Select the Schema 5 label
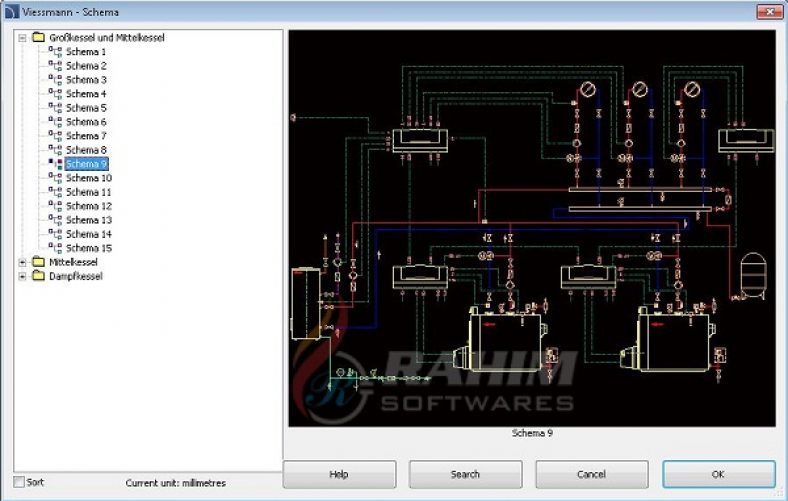Image resolution: width=788 pixels, height=501 pixels. [86, 108]
